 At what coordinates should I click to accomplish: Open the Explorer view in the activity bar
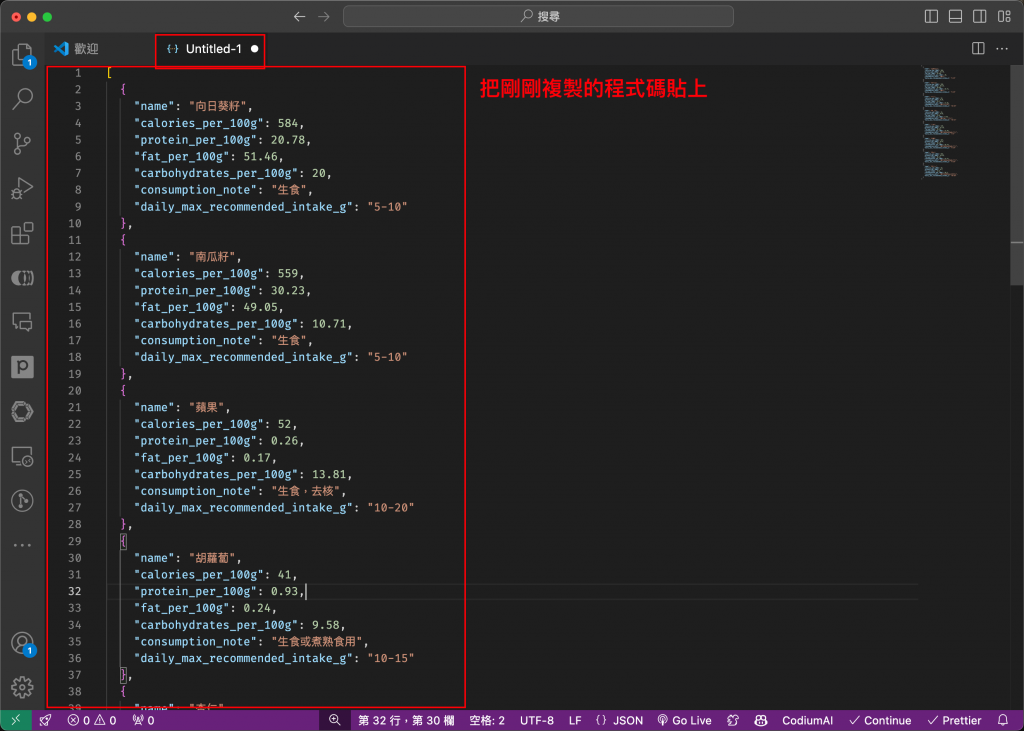click(x=22, y=54)
